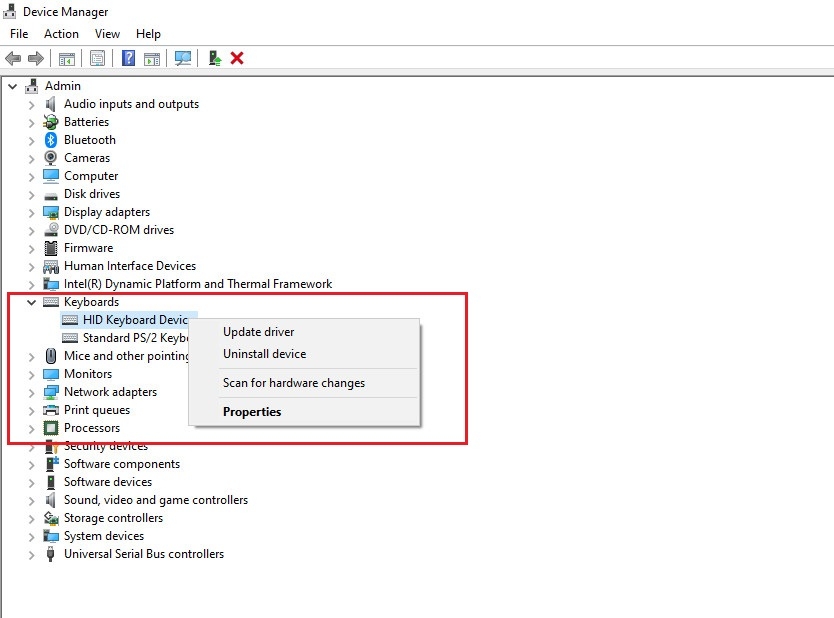Click the Mice and pointing devices mouse icon
Screen dimensions: 834x618
coord(51,356)
